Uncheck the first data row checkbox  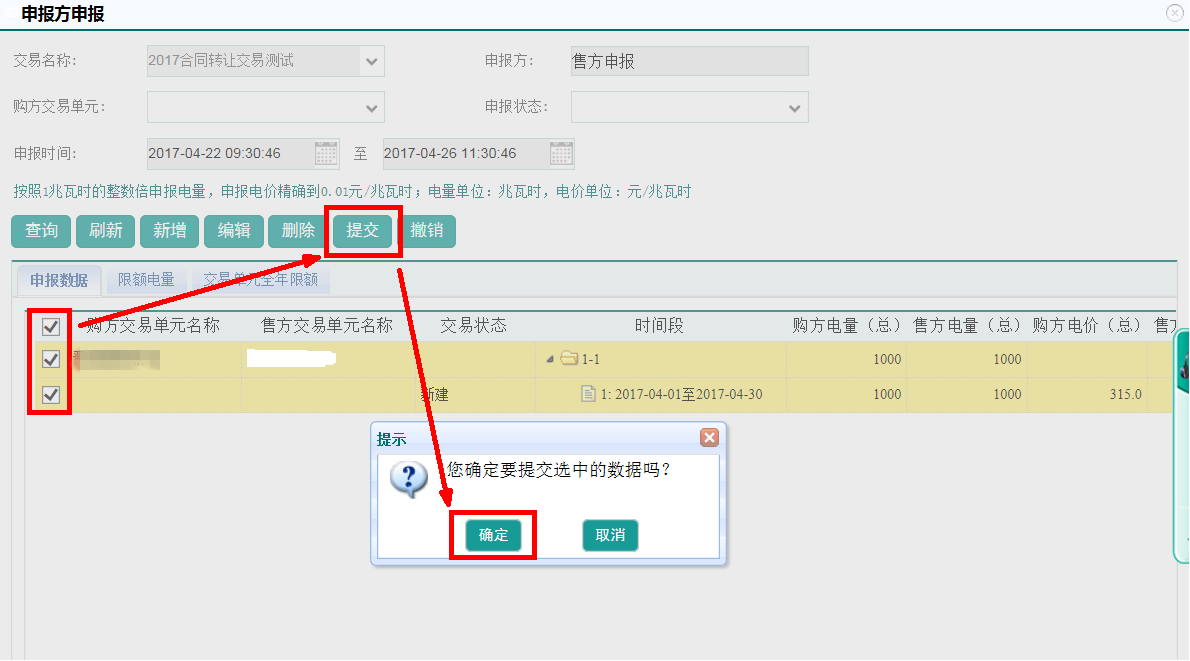tap(51, 359)
